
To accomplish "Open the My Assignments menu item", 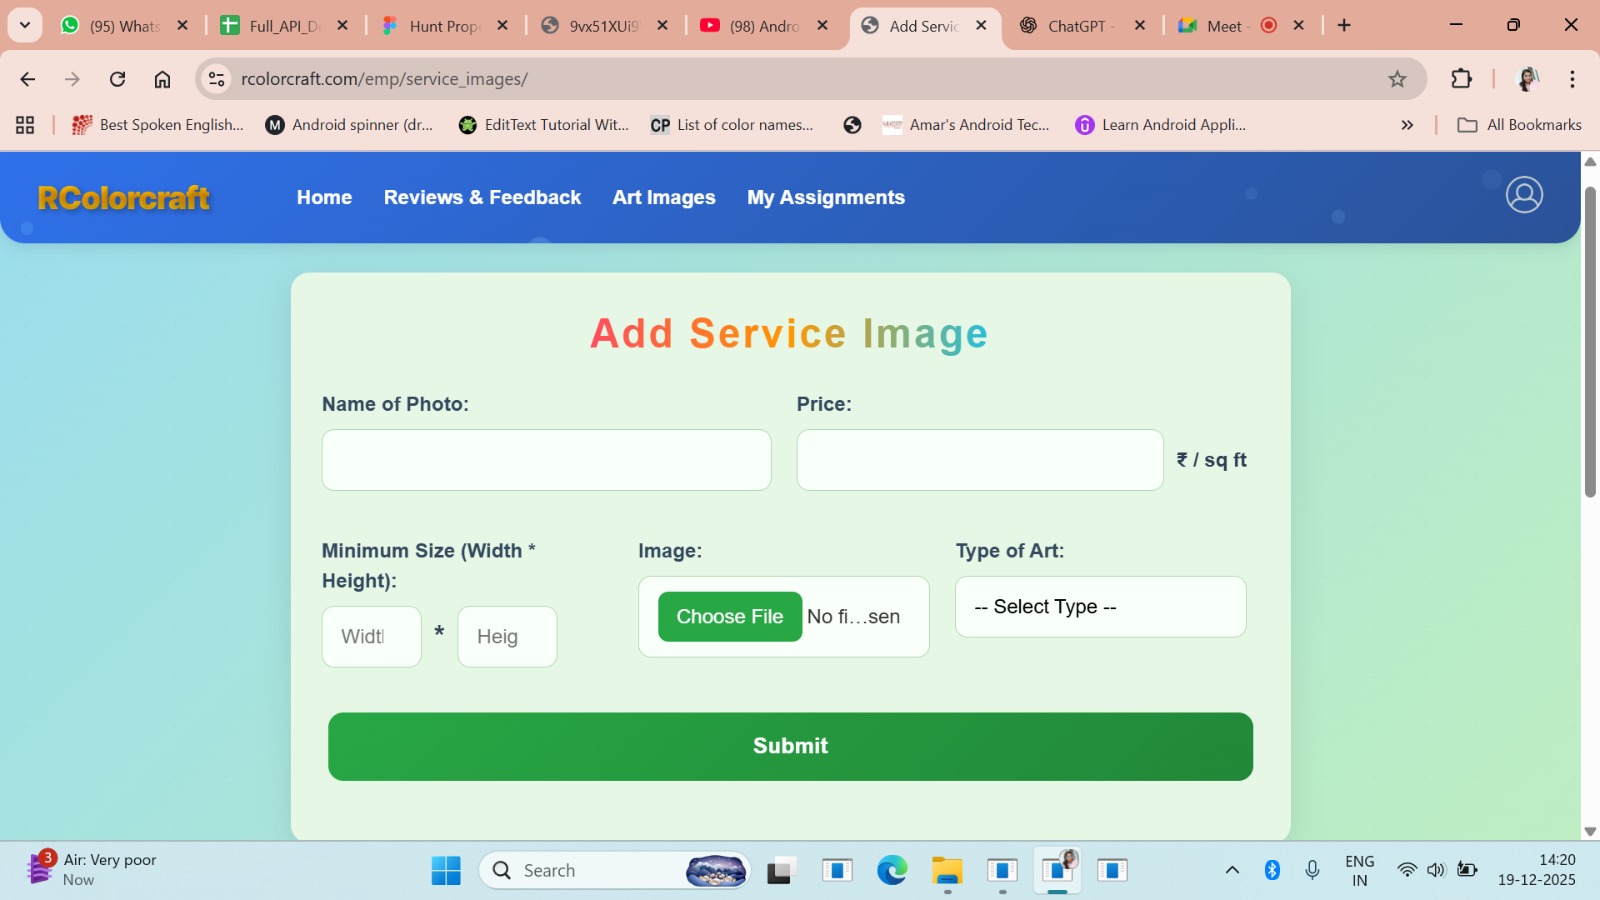I will (x=825, y=198).
